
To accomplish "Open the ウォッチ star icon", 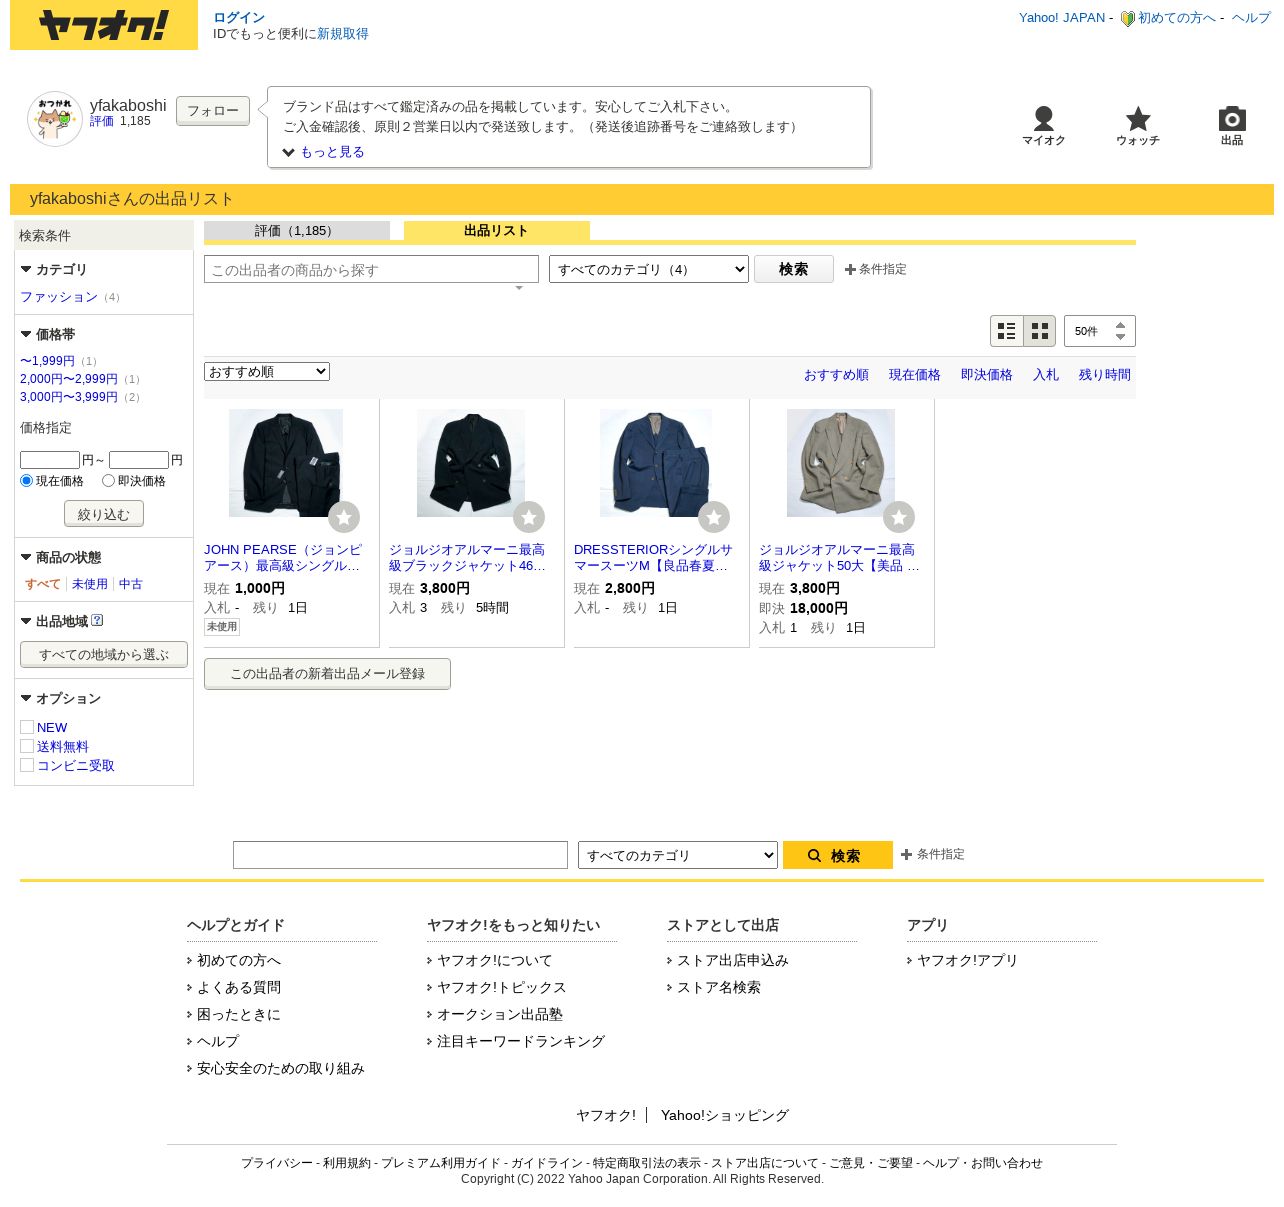I will [1138, 119].
